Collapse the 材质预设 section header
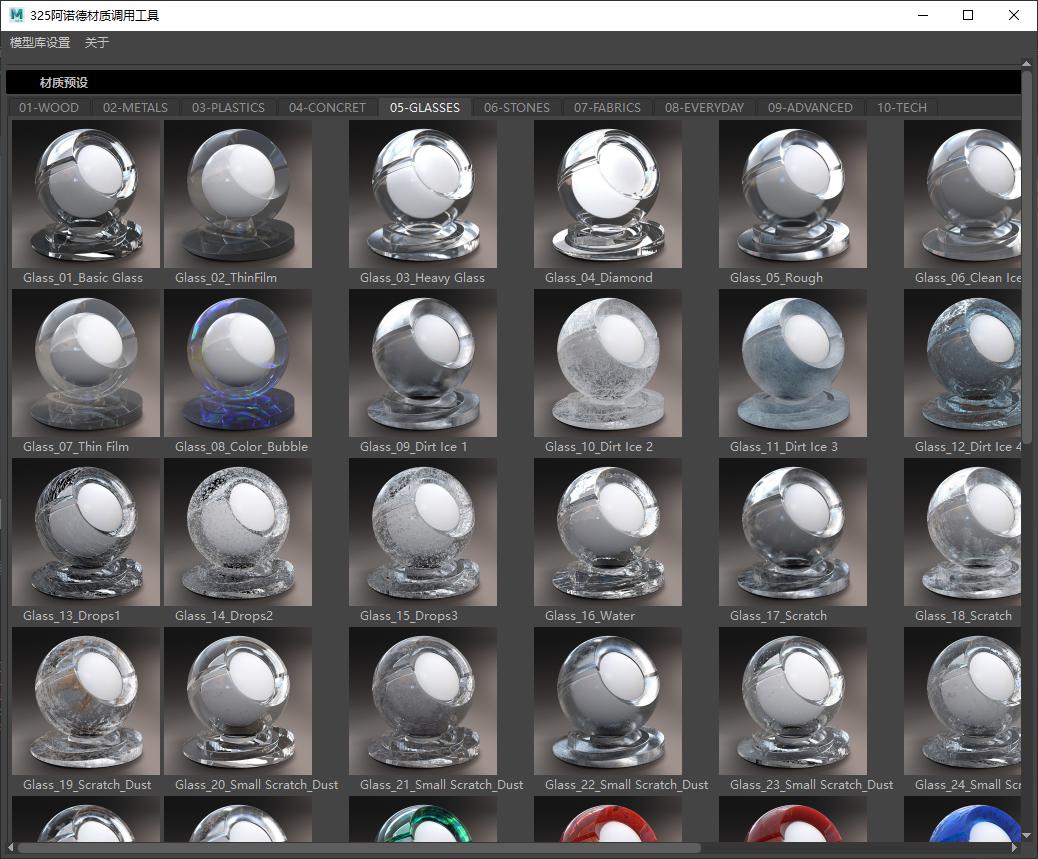 pos(64,83)
